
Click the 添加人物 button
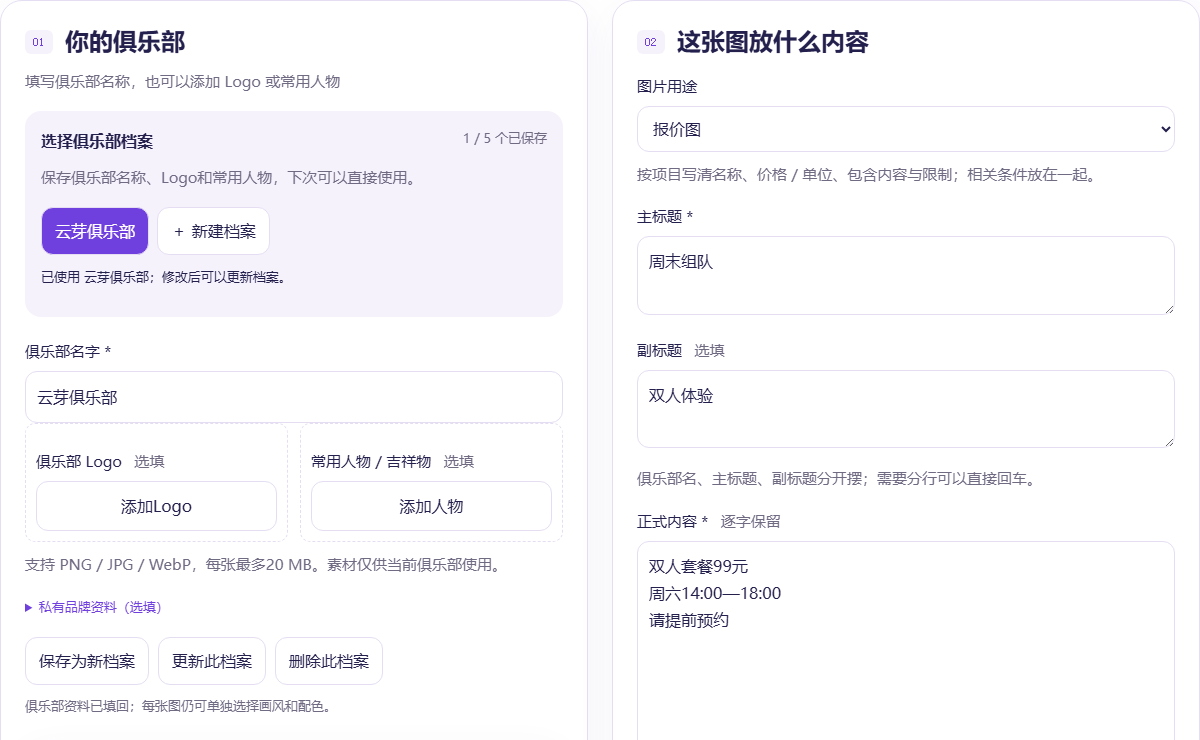[431, 506]
